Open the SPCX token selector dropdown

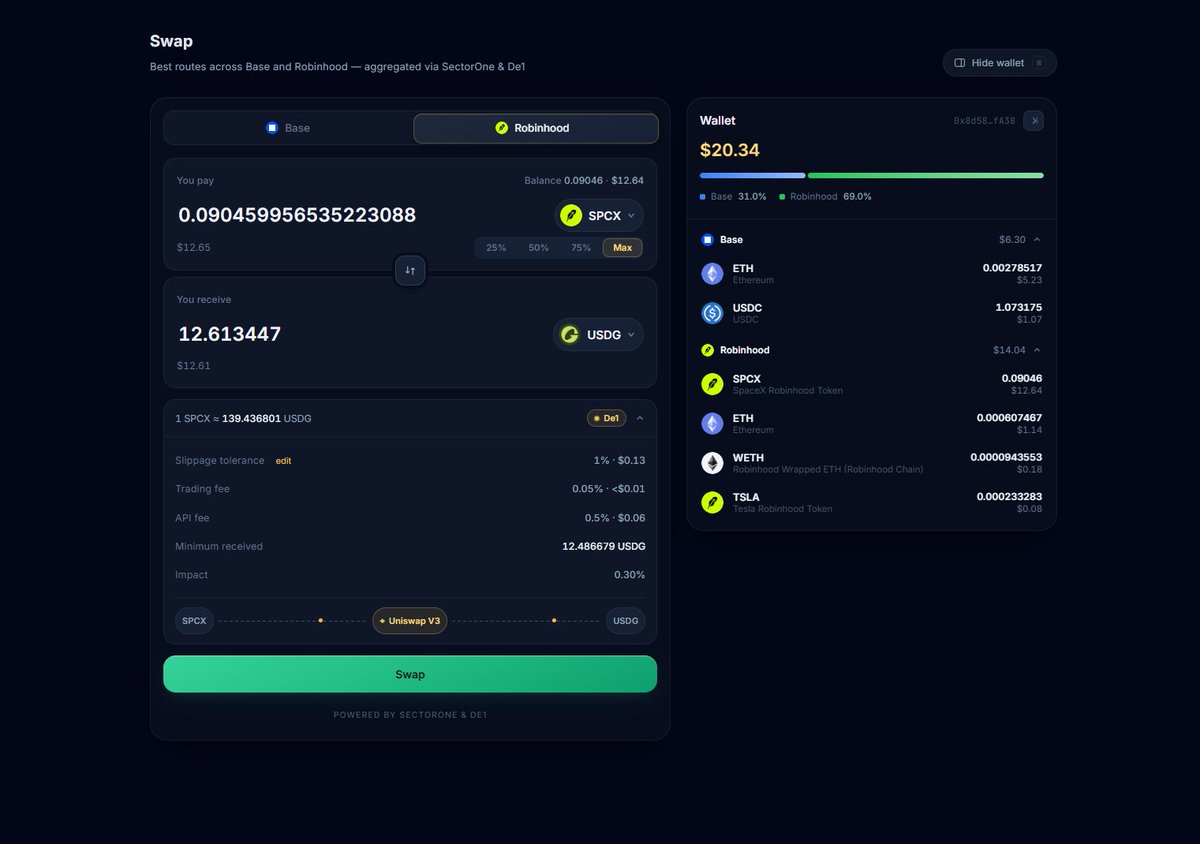pyautogui.click(x=599, y=215)
